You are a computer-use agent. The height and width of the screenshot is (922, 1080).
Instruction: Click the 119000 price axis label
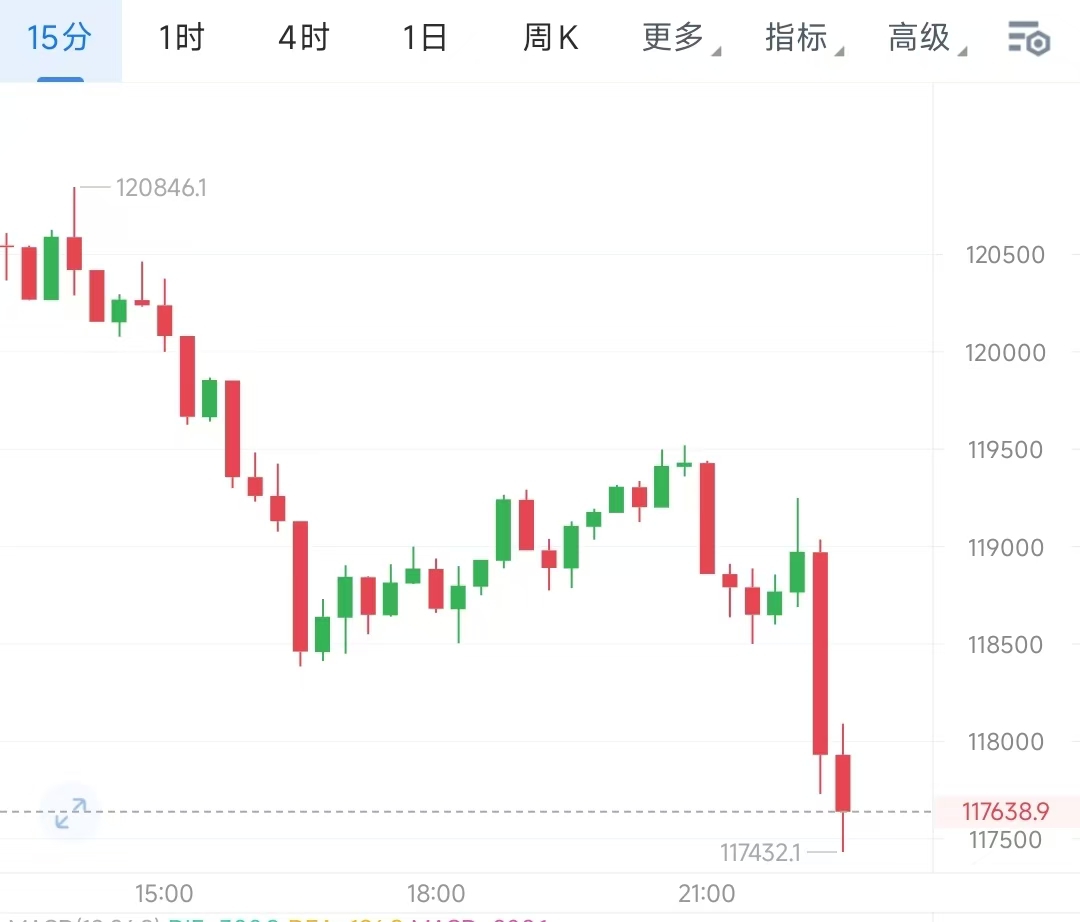1006,548
